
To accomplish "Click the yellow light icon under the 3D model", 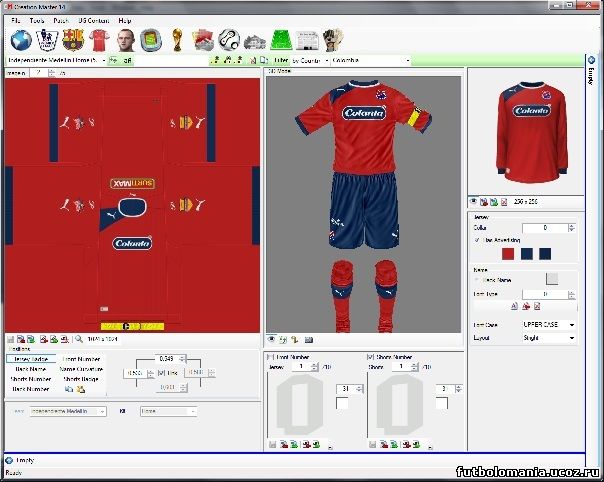I will pos(295,339).
